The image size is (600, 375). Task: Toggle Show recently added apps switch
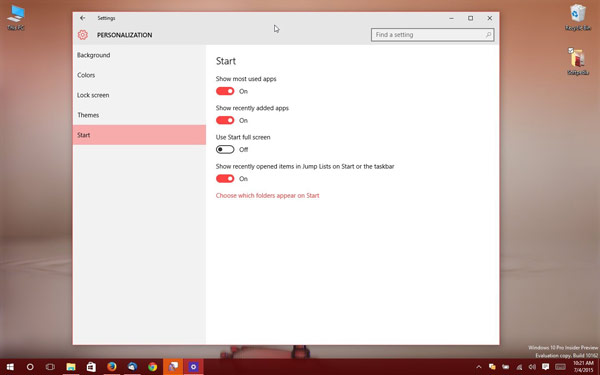(x=225, y=120)
